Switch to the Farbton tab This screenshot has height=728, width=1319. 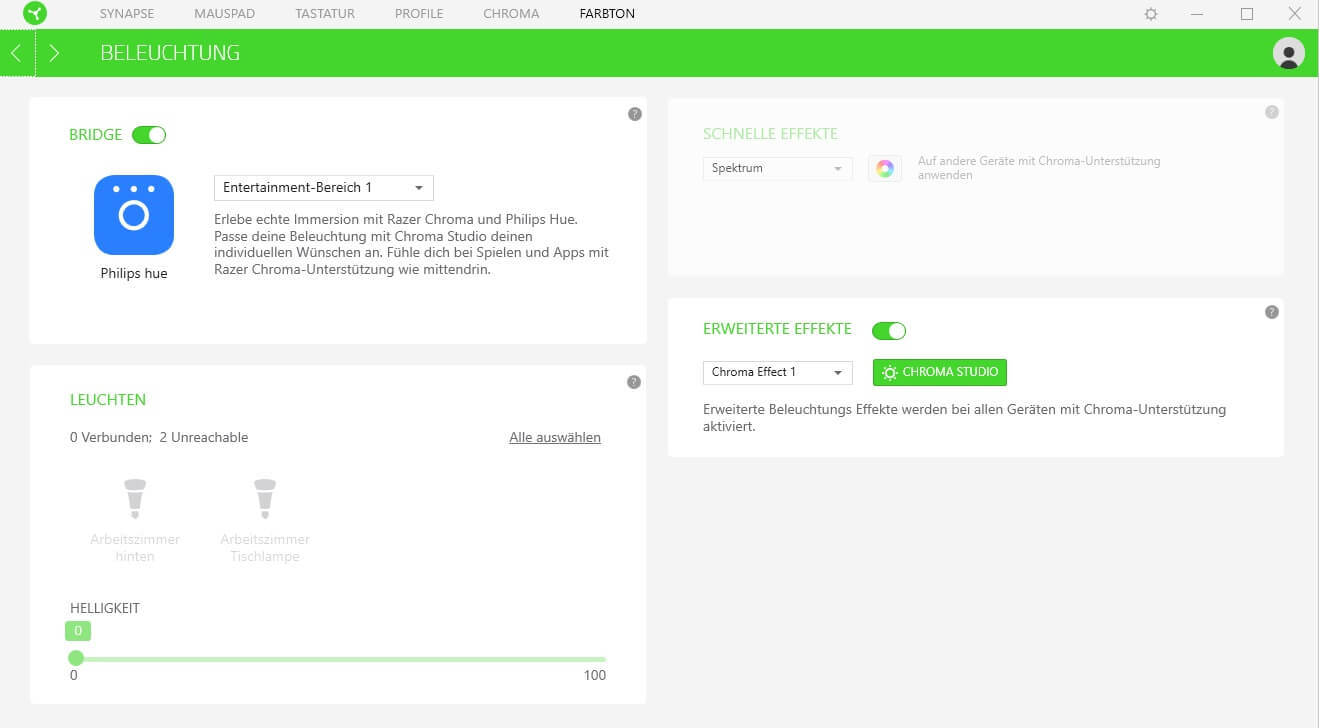click(x=607, y=14)
